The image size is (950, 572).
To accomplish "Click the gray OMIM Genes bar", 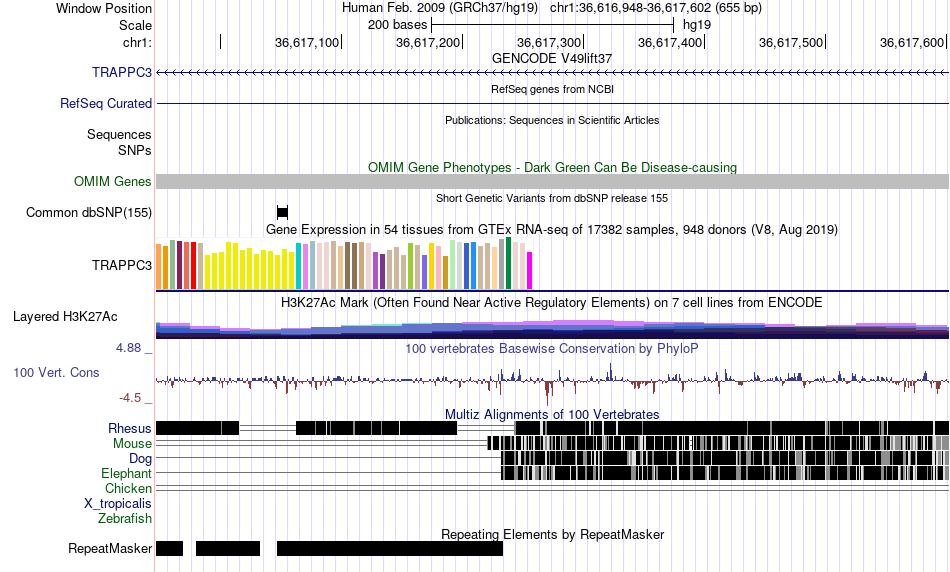I will tap(553, 181).
